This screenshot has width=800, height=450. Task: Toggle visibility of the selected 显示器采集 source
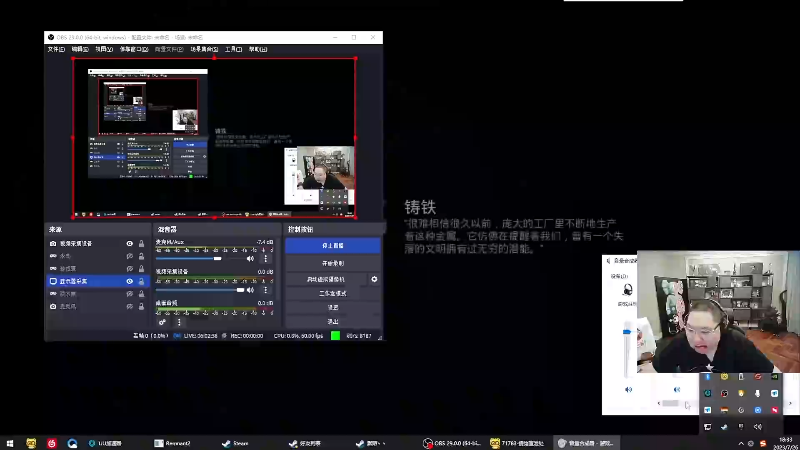click(x=130, y=281)
